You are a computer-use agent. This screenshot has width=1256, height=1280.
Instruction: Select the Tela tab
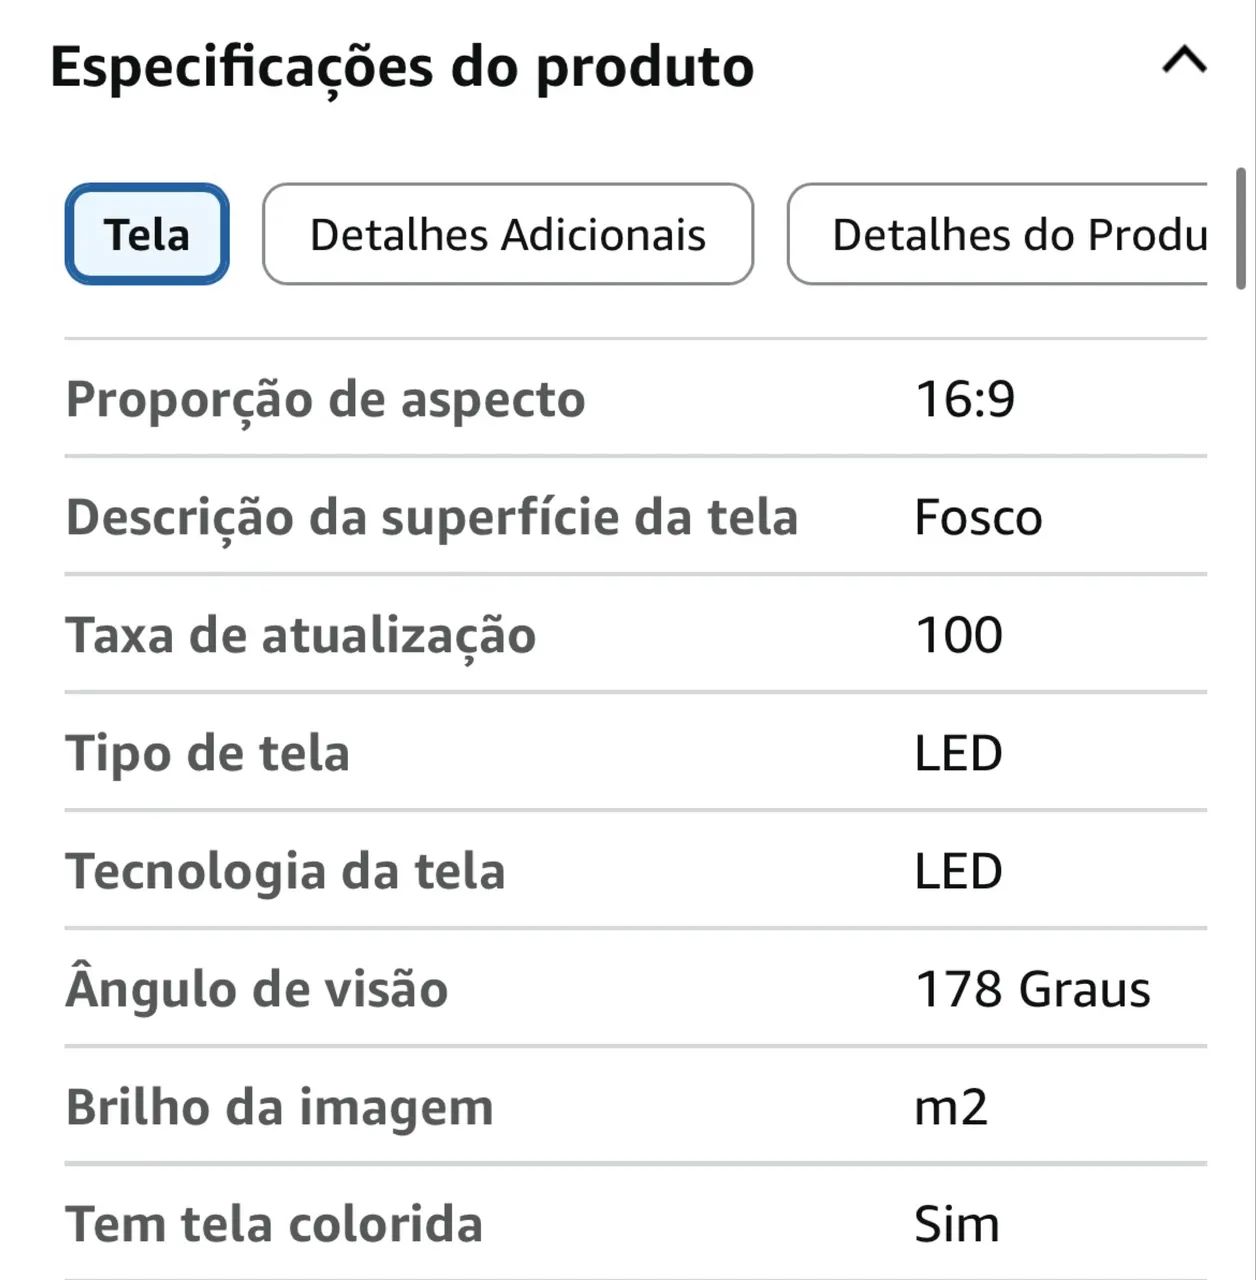click(147, 235)
